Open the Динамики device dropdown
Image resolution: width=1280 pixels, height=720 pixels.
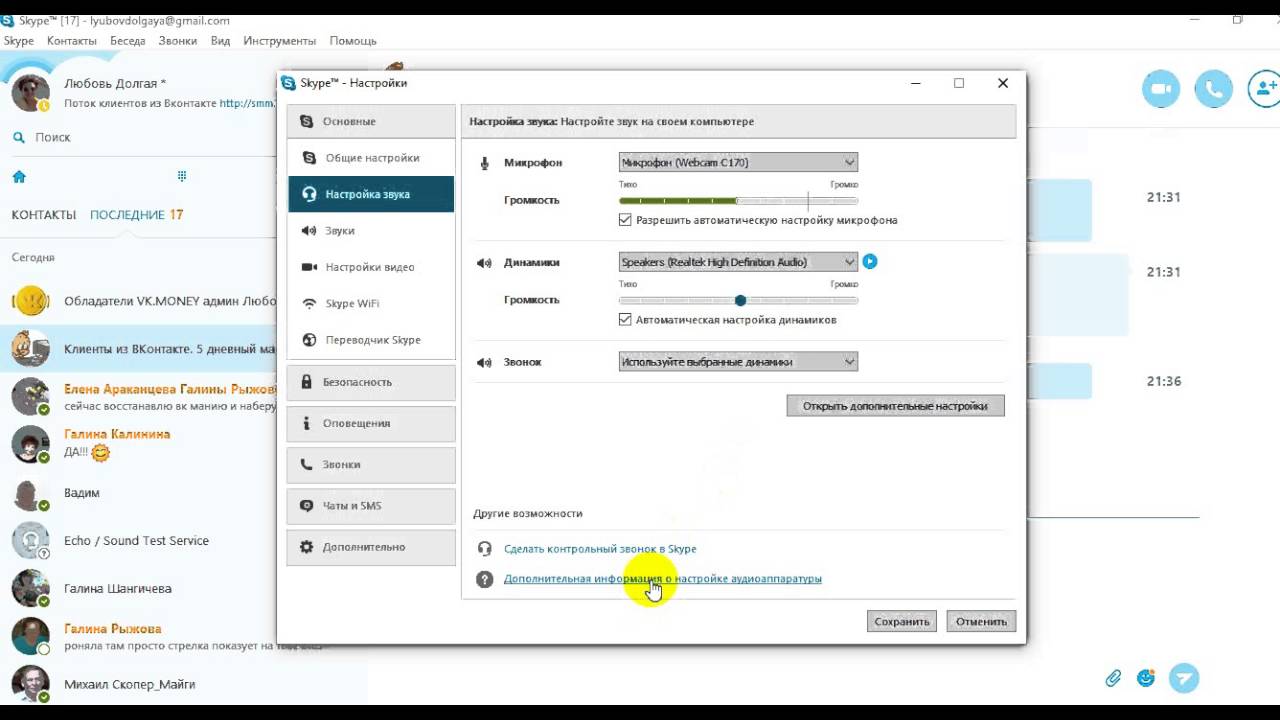tap(738, 262)
